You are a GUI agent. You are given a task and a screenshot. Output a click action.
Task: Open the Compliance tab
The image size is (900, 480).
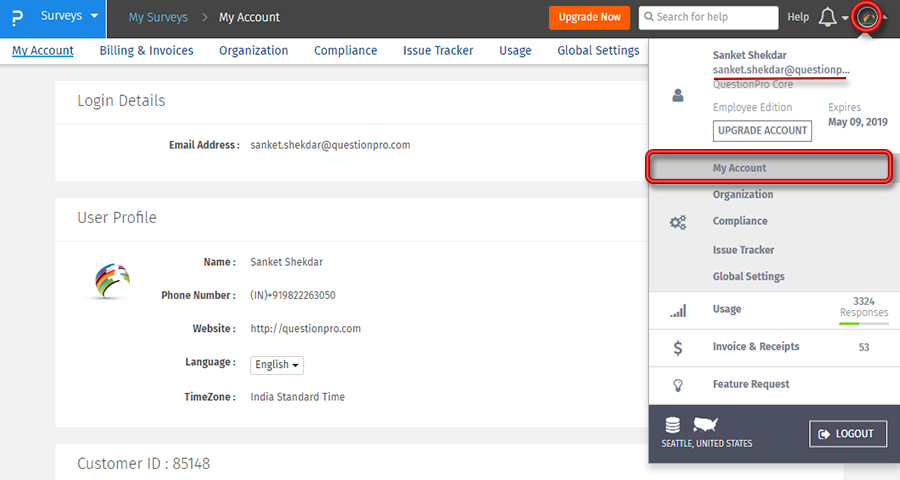point(346,51)
